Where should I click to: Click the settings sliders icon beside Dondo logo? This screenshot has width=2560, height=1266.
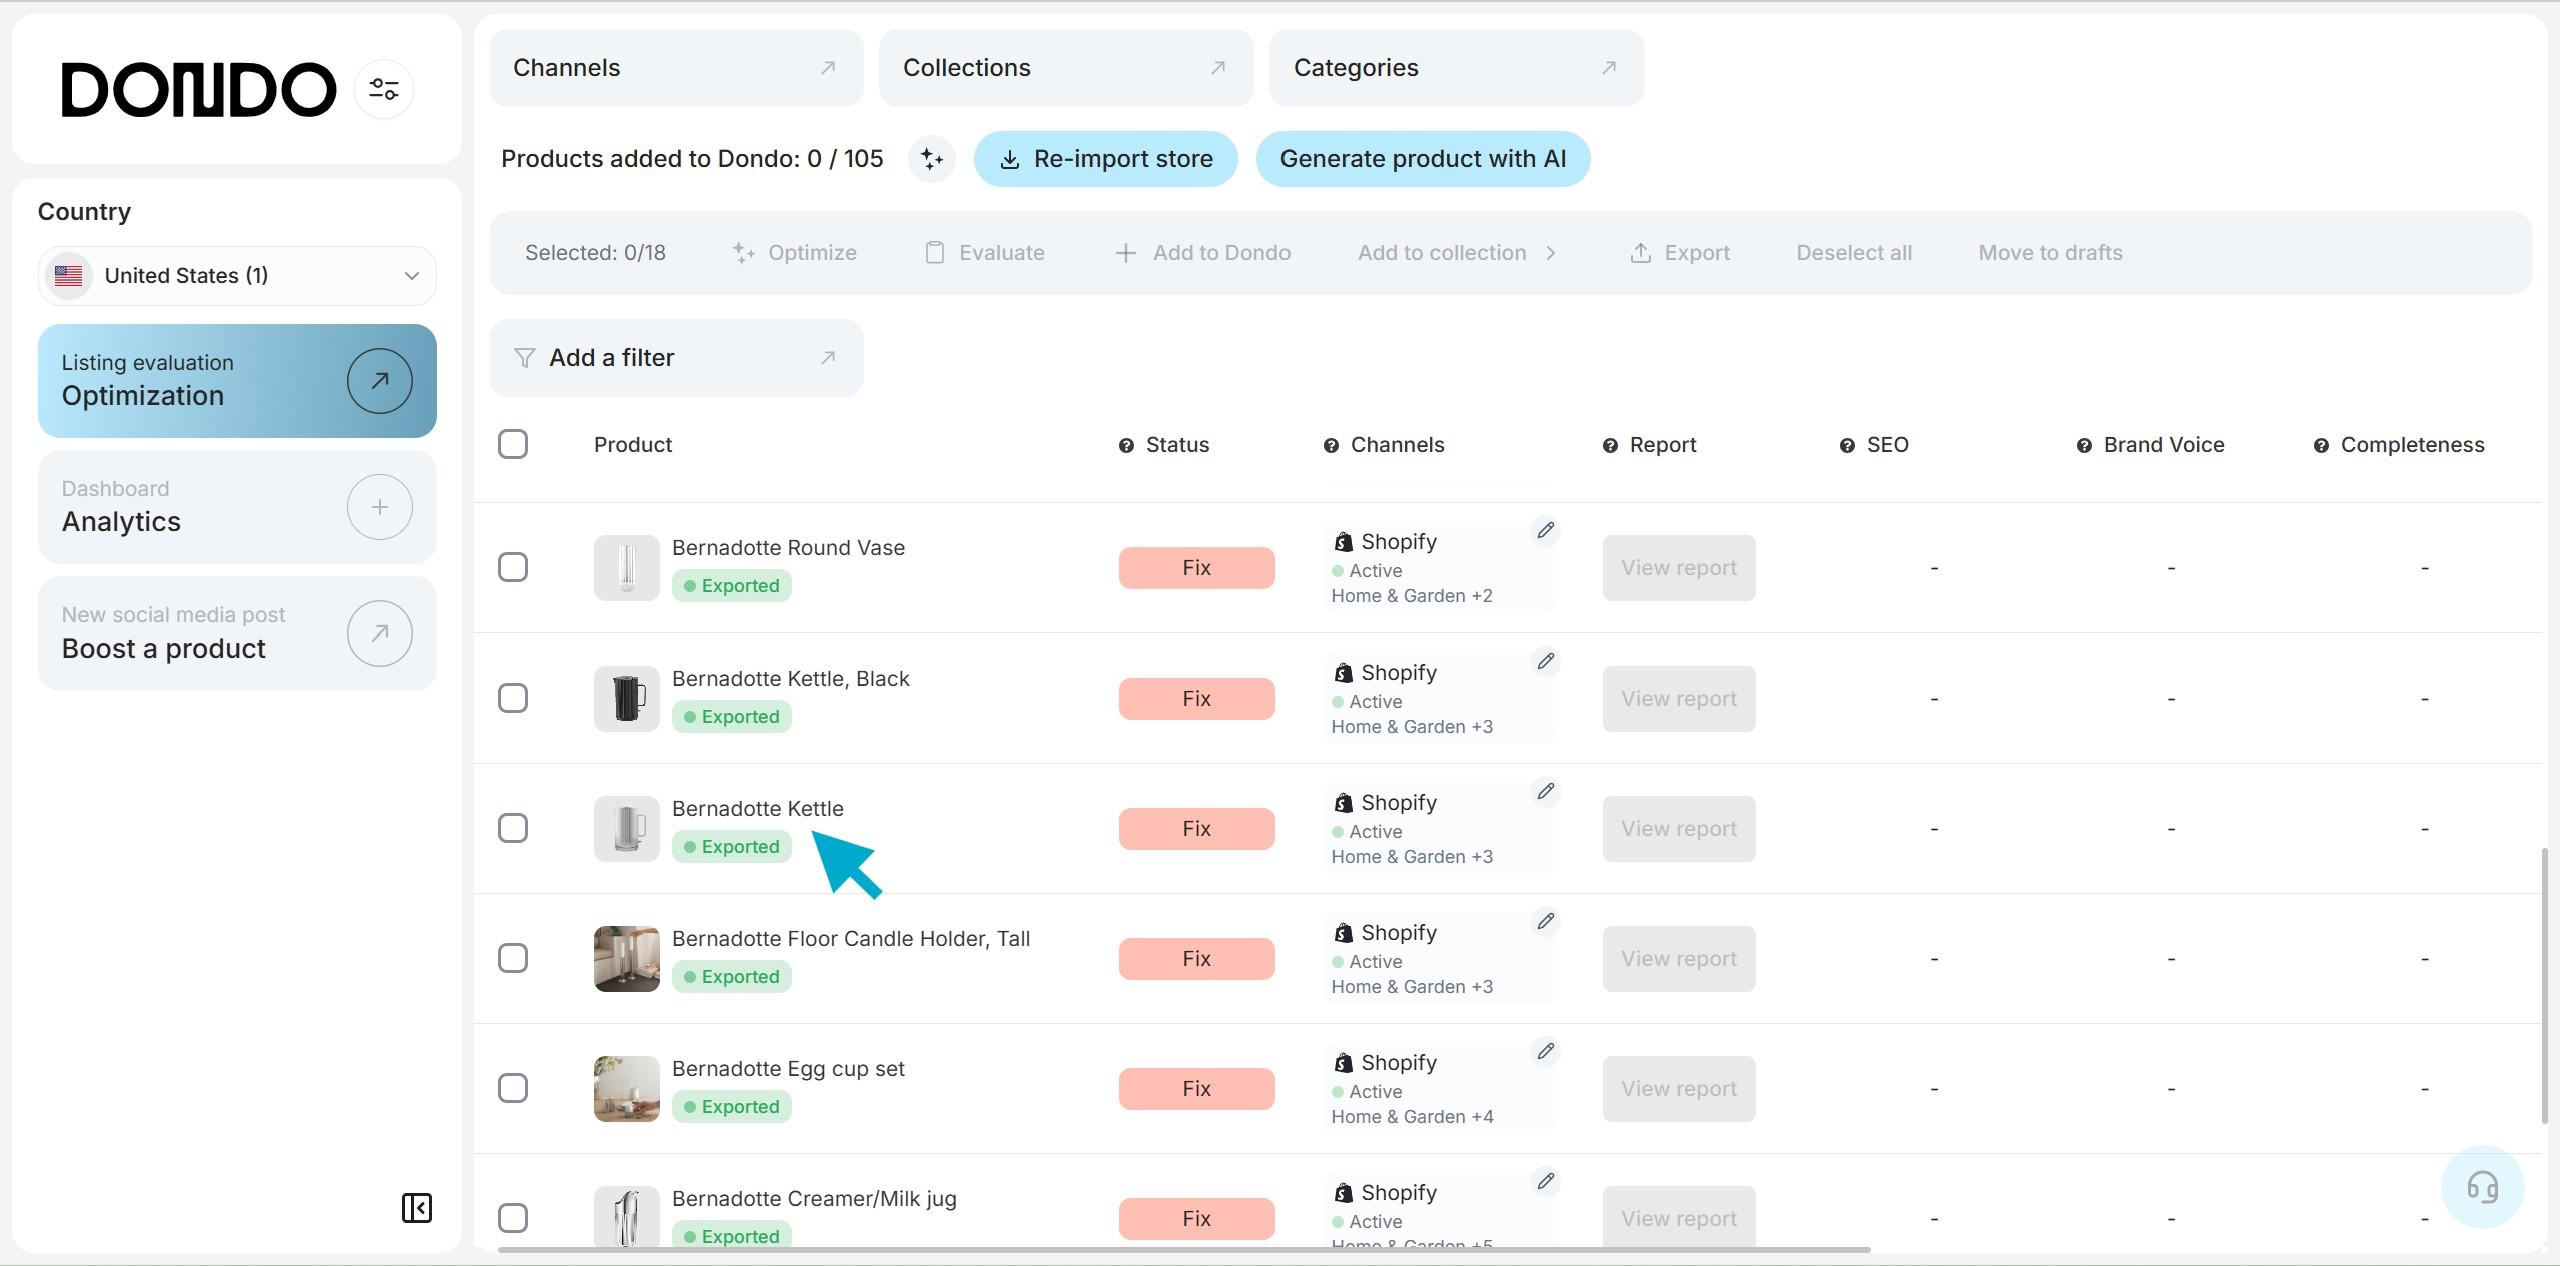384,89
